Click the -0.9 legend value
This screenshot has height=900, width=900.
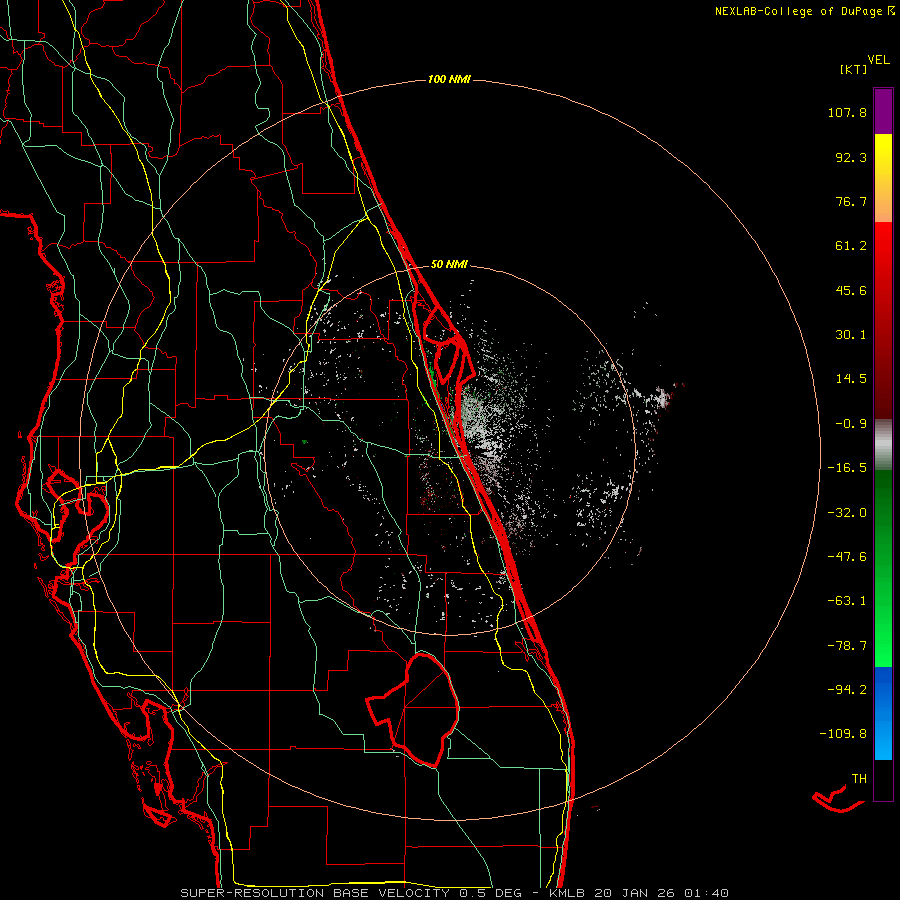pyautogui.click(x=851, y=424)
